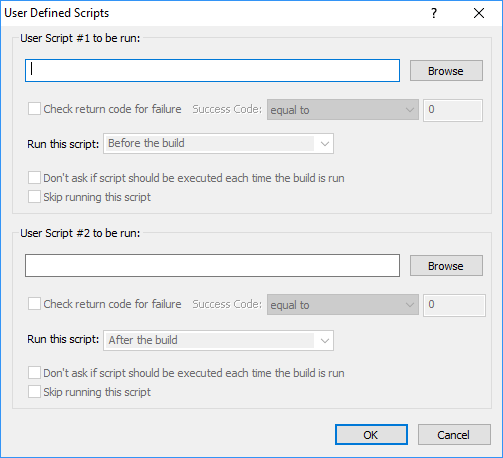Click the Cancel button

454,435
